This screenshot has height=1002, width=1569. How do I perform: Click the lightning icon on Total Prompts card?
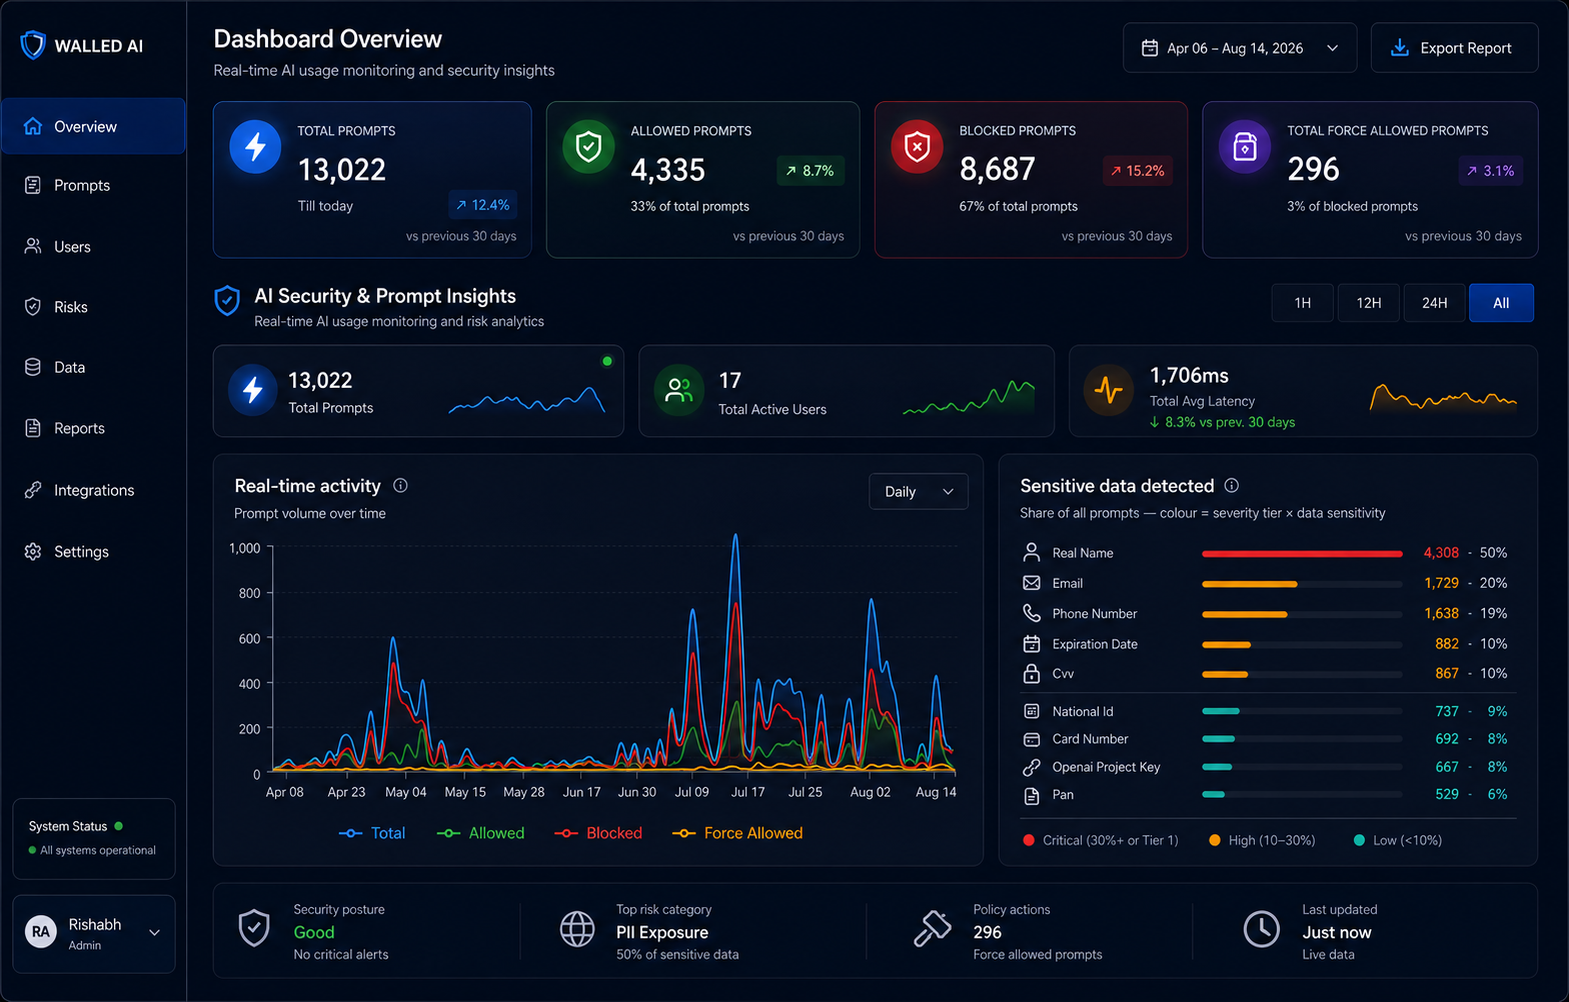[256, 147]
